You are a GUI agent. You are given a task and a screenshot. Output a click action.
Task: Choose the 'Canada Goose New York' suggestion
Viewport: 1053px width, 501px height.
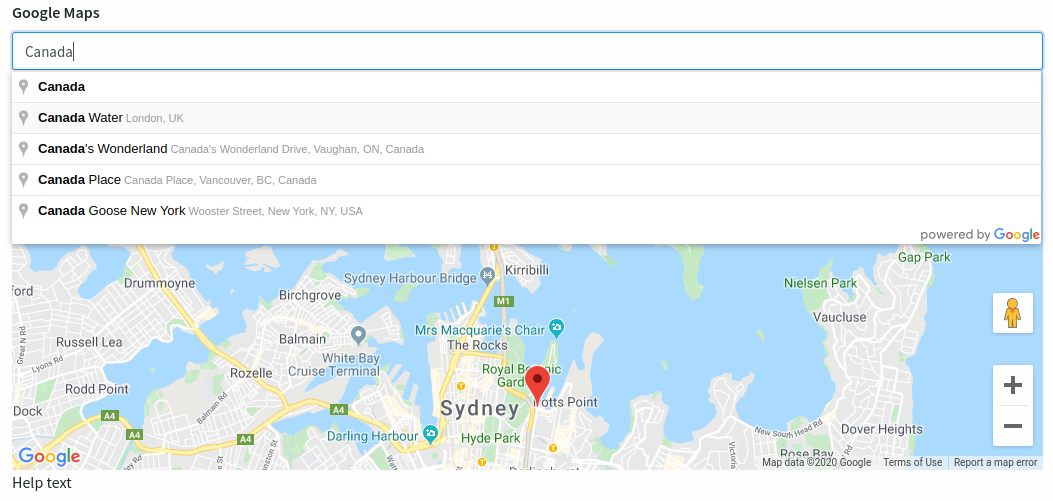coord(527,211)
